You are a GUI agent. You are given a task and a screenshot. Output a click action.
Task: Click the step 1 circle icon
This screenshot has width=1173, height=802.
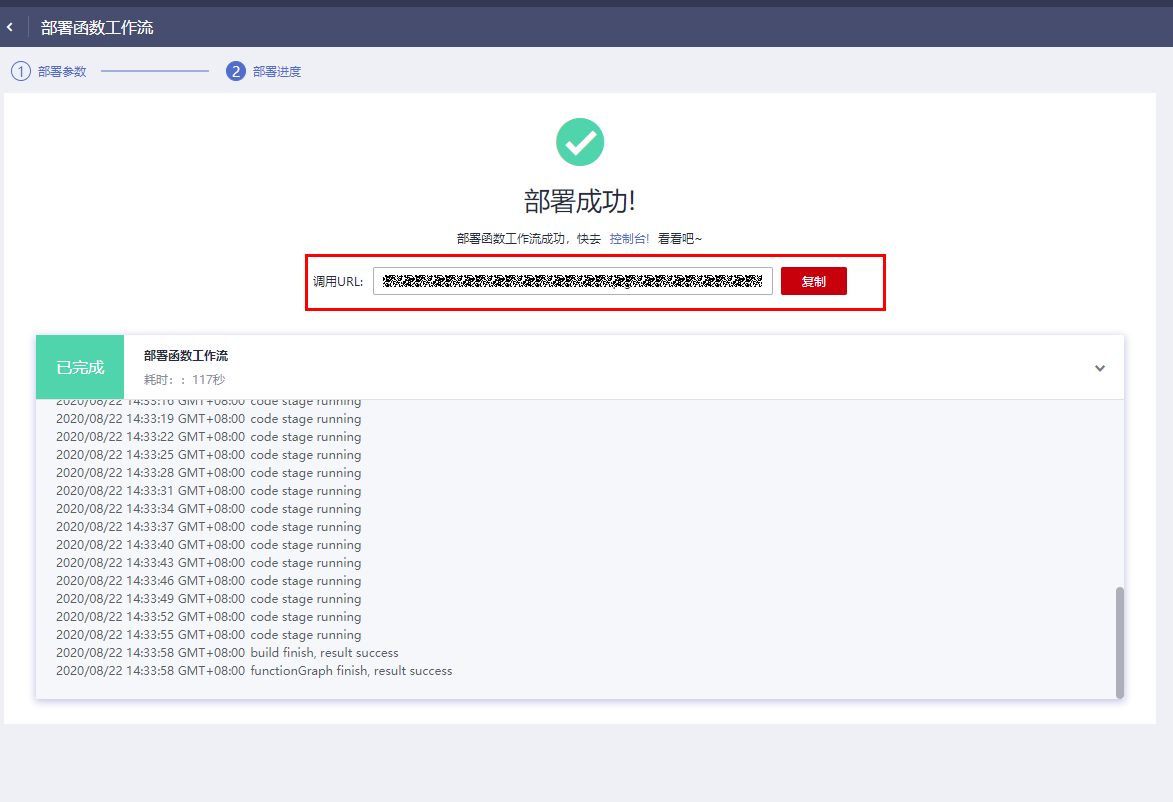click(21, 71)
